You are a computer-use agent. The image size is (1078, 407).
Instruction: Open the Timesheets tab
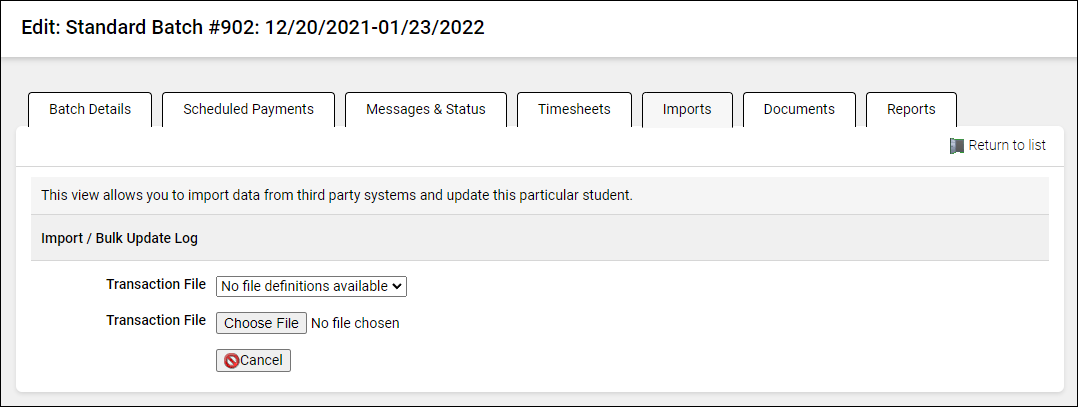click(x=574, y=110)
